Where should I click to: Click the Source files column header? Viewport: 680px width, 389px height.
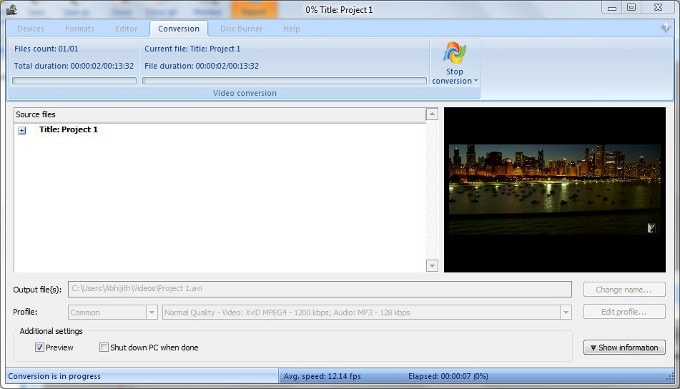(x=219, y=114)
